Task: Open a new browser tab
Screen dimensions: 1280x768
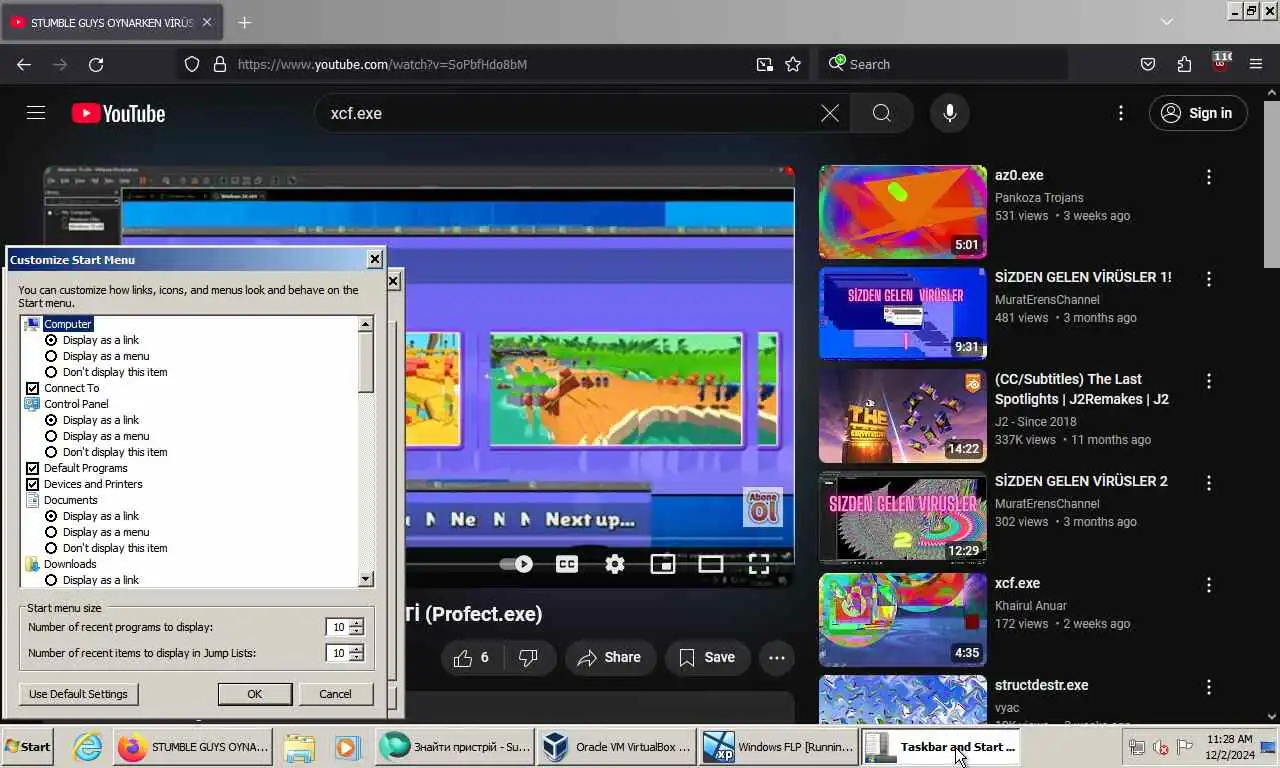Action: [245, 22]
